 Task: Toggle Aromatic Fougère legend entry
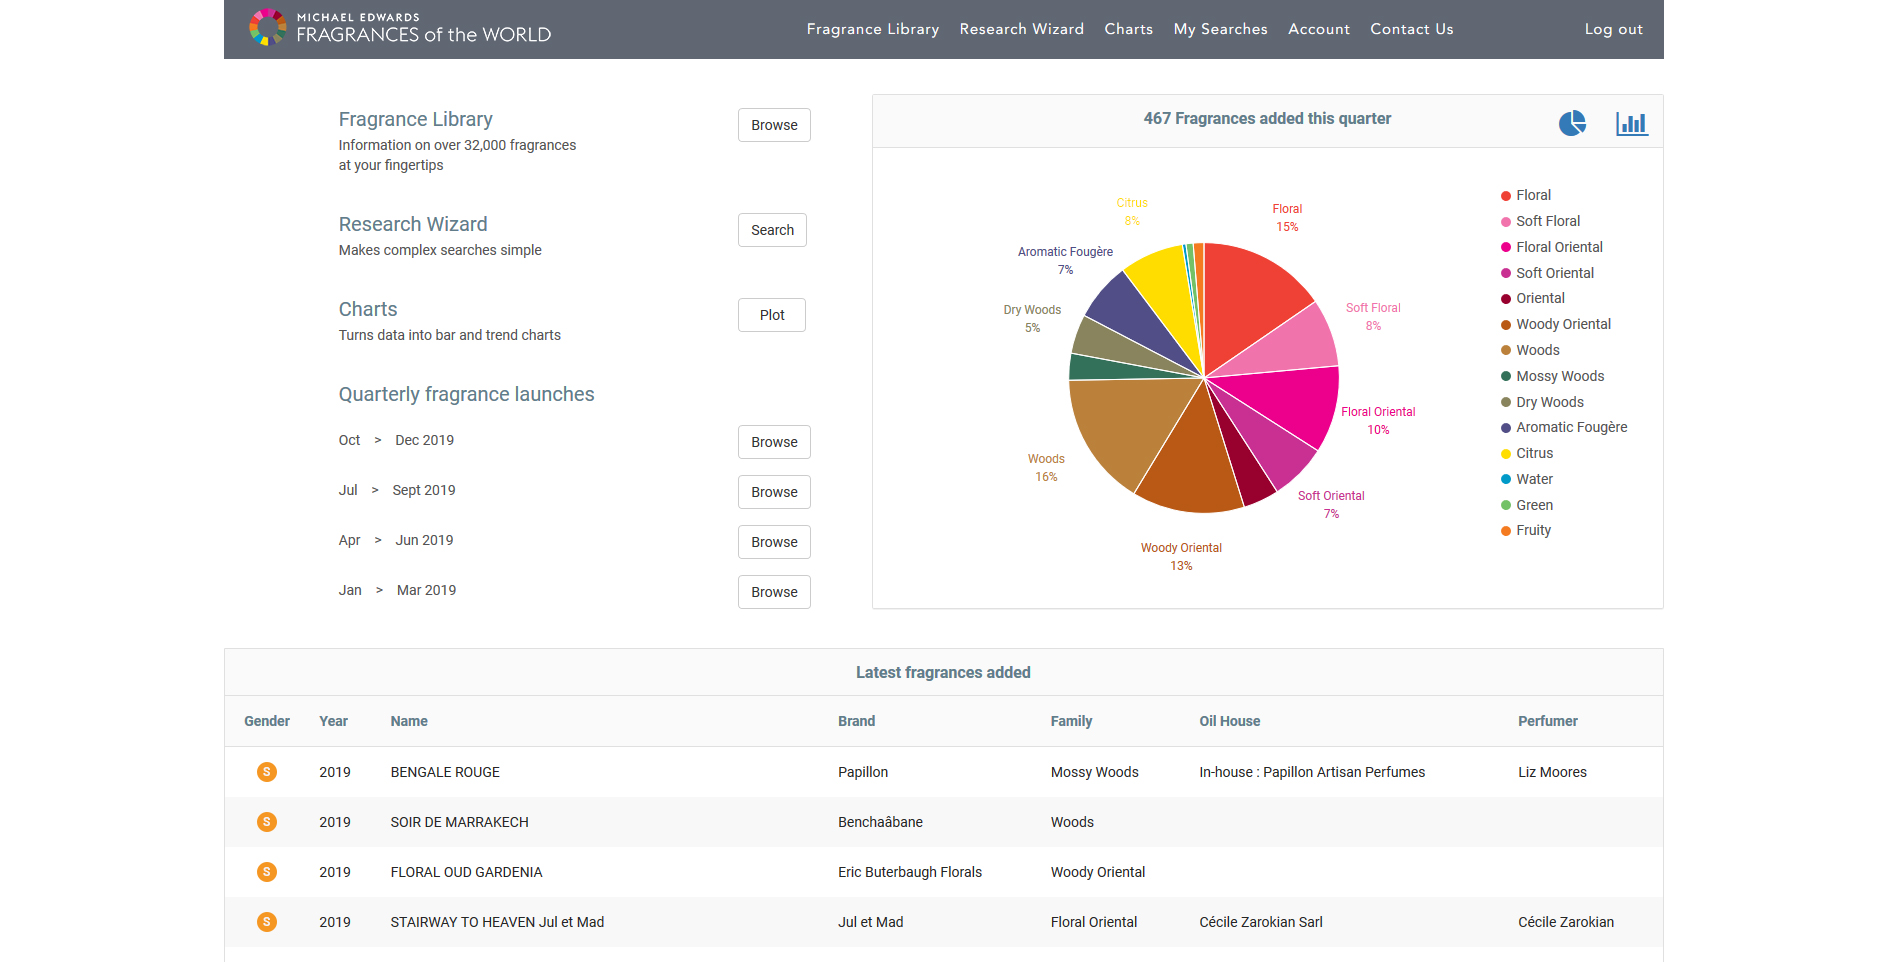click(1564, 427)
